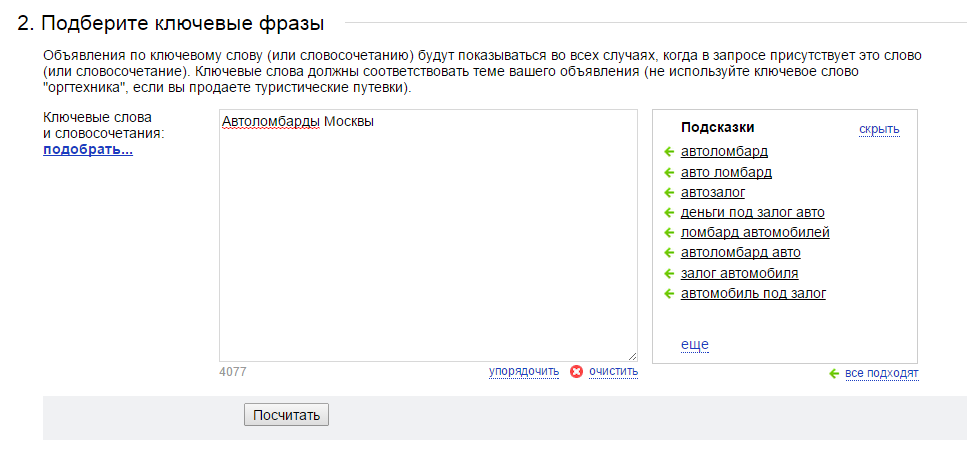This screenshot has height=460, width=967.
Task: Click arrow icon for 'ломбард автомобилей'
Action: [x=669, y=233]
